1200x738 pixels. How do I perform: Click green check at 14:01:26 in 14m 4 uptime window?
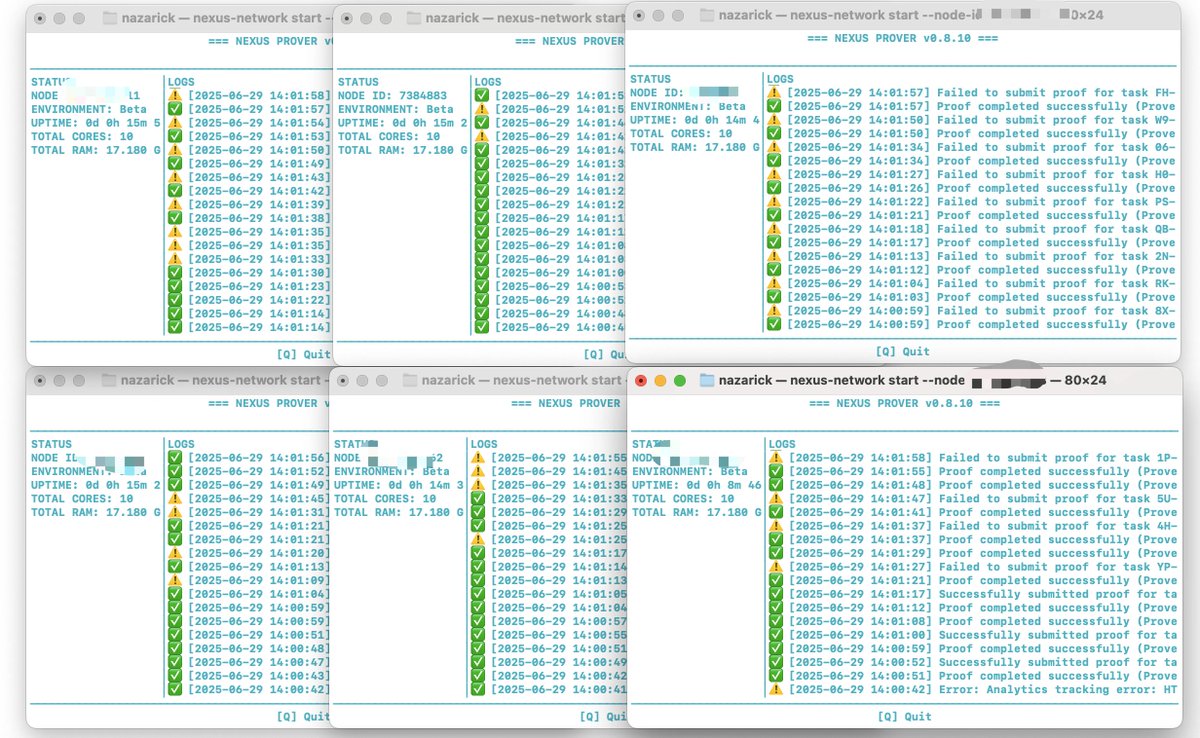click(774, 188)
